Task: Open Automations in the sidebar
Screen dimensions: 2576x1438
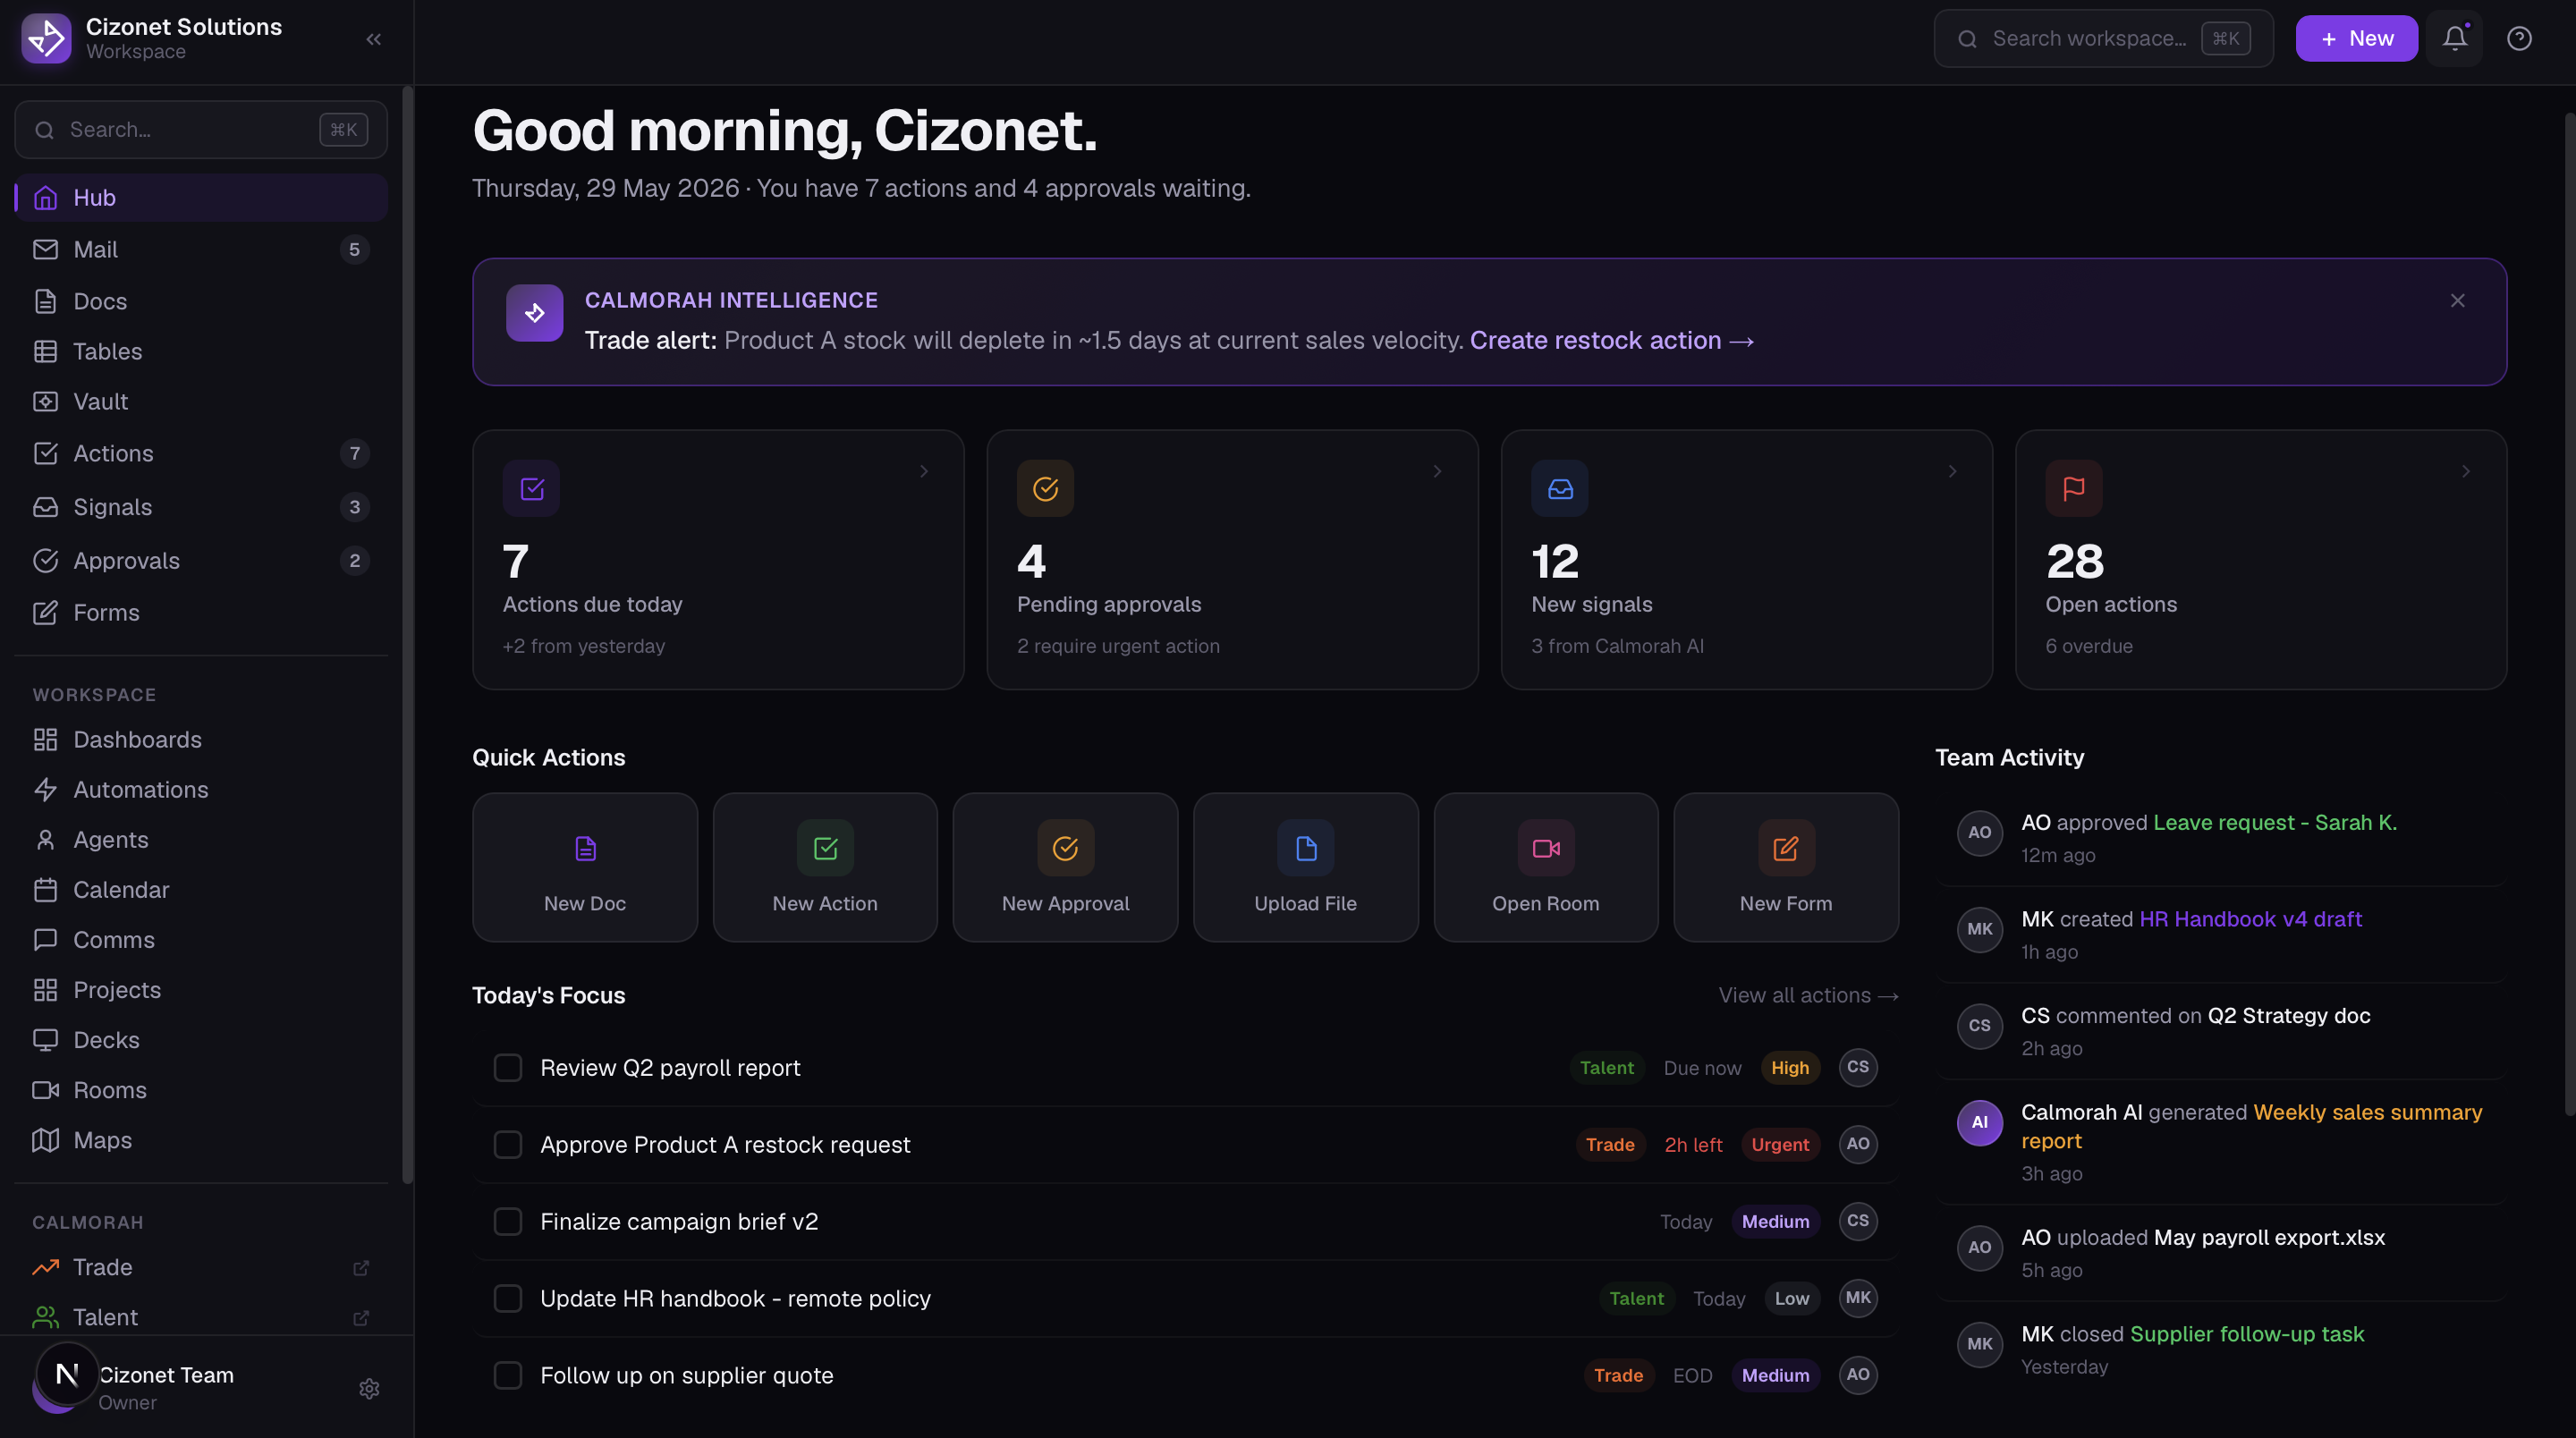Action: (201, 789)
